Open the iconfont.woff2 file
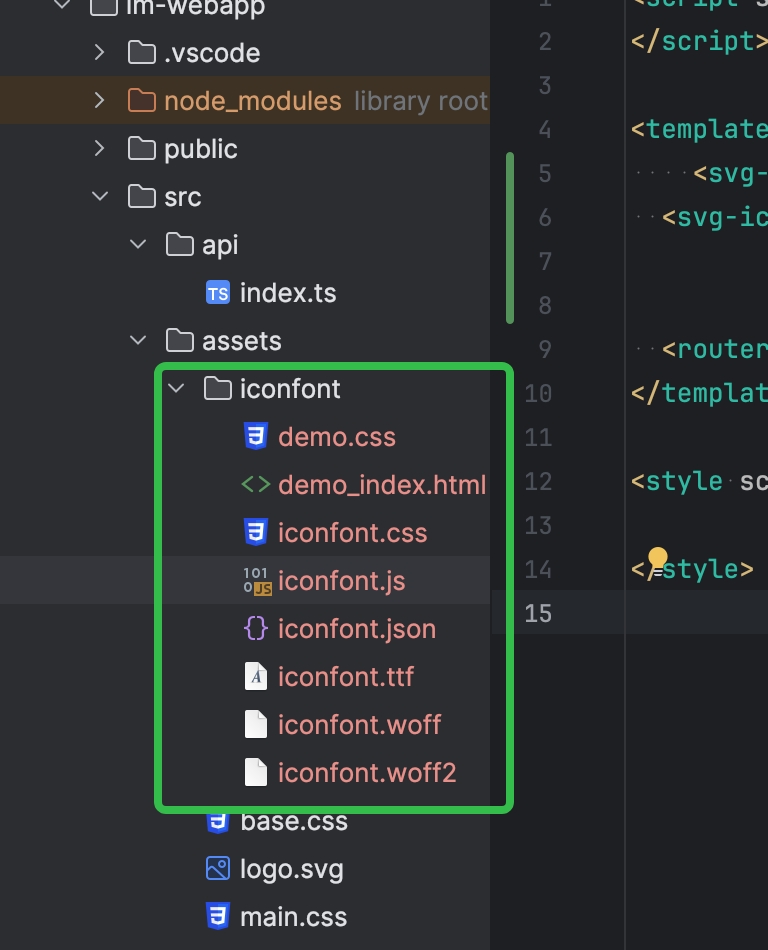This screenshot has height=950, width=768. pos(367,773)
